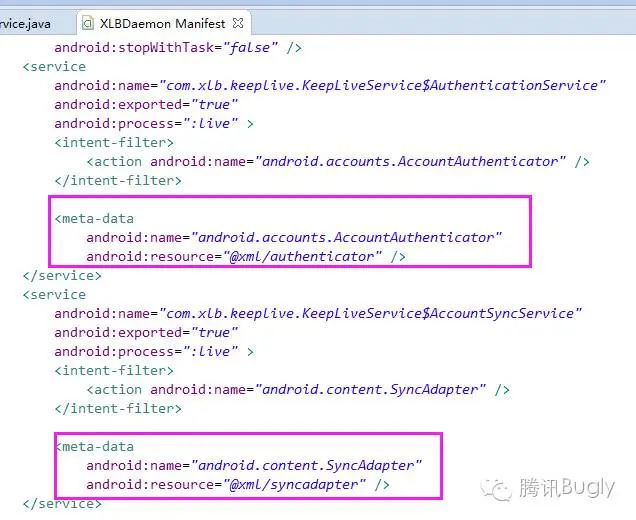636x520 pixels.
Task: Click the first opening intent-filter tag
Action: pyautogui.click(x=114, y=142)
